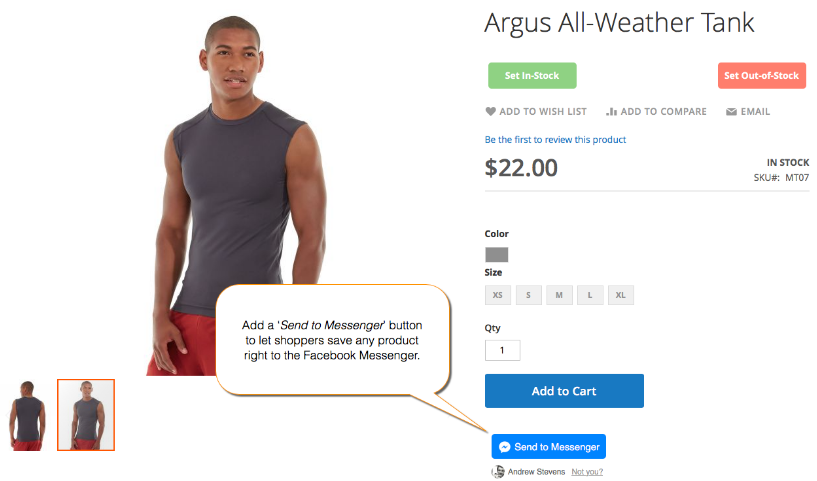Screen dimensions: 817x481
Task: Click the heart icon for wish list
Action: coord(490,112)
